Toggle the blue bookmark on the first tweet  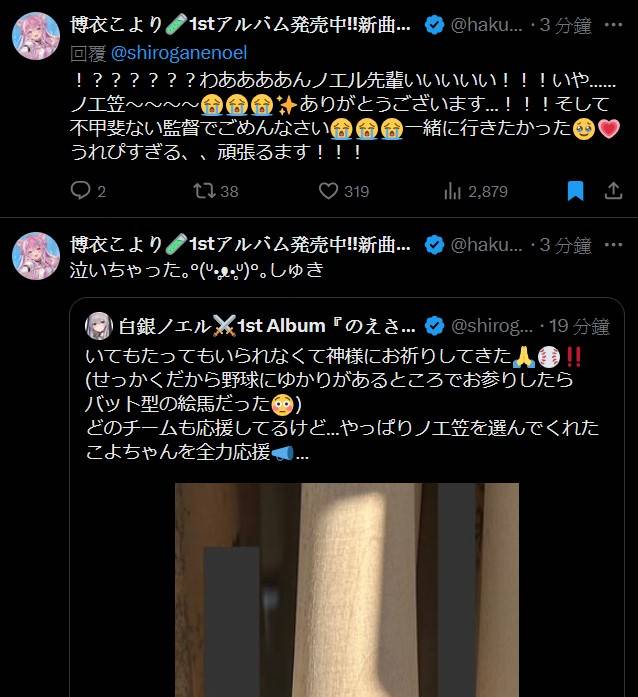pyautogui.click(x=576, y=191)
